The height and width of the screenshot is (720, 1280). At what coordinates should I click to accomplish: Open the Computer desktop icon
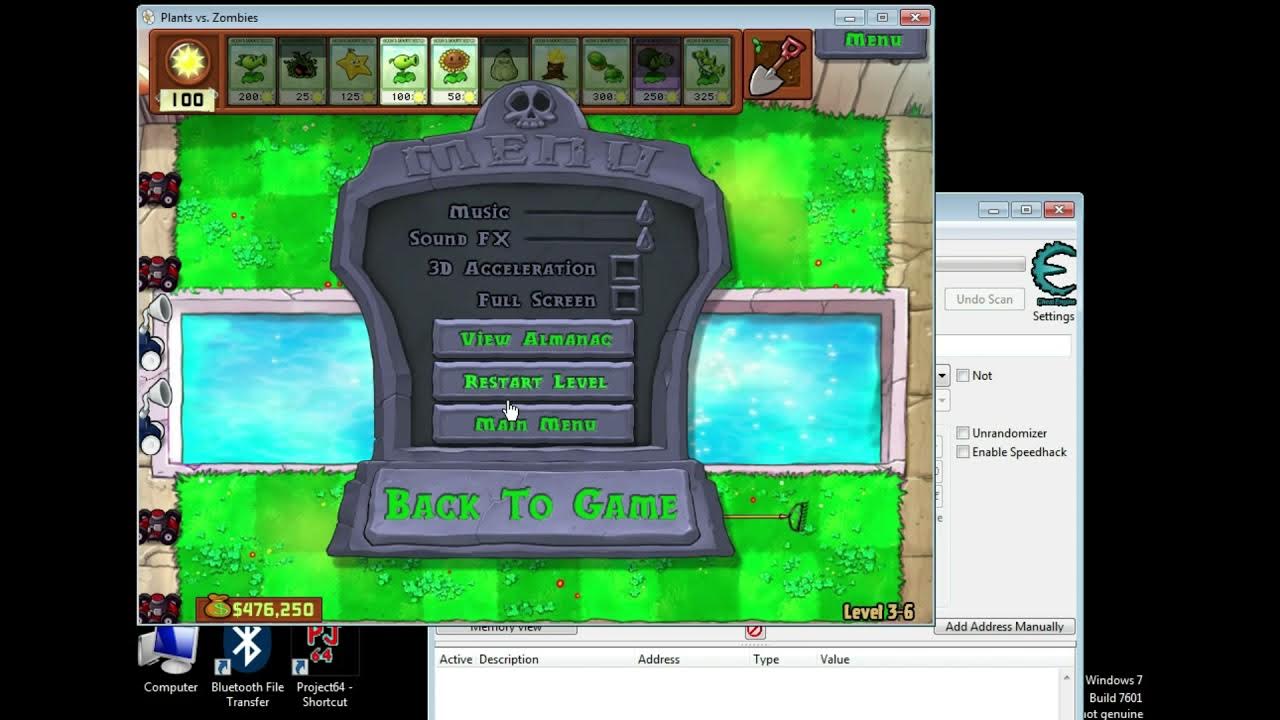(170, 660)
